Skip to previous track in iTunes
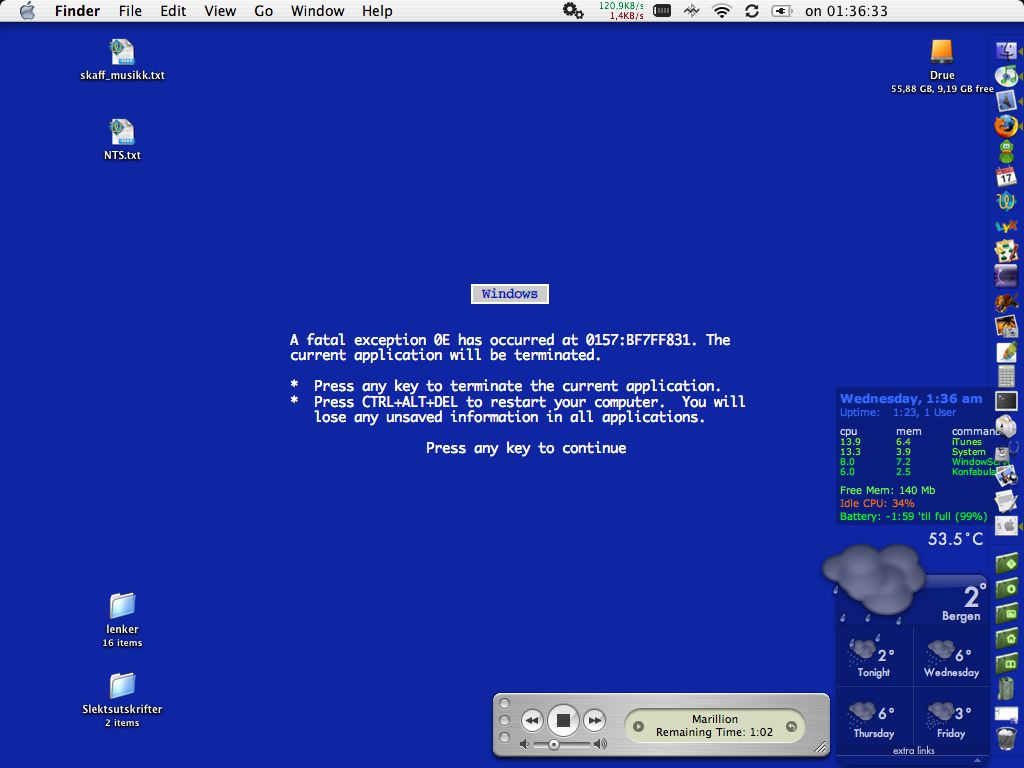Viewport: 1024px width, 768px height. tap(532, 721)
